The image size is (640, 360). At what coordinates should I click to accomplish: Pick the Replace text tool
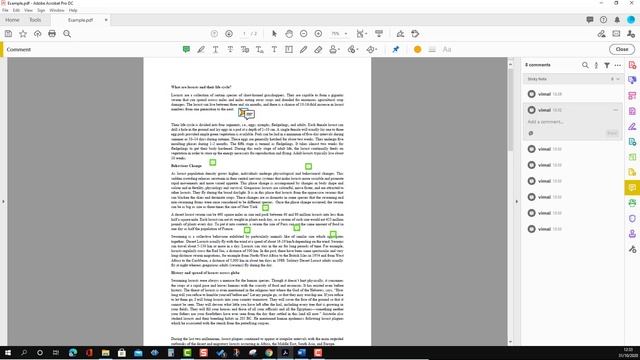pos(245,49)
